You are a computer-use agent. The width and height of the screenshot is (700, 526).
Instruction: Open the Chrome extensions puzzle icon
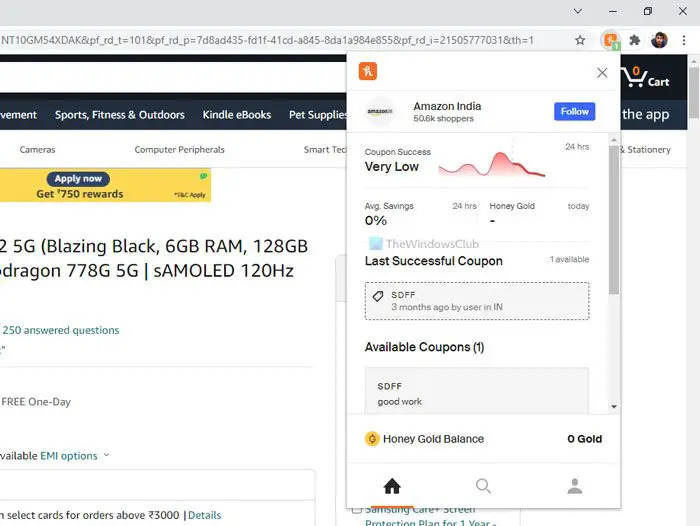[634, 40]
